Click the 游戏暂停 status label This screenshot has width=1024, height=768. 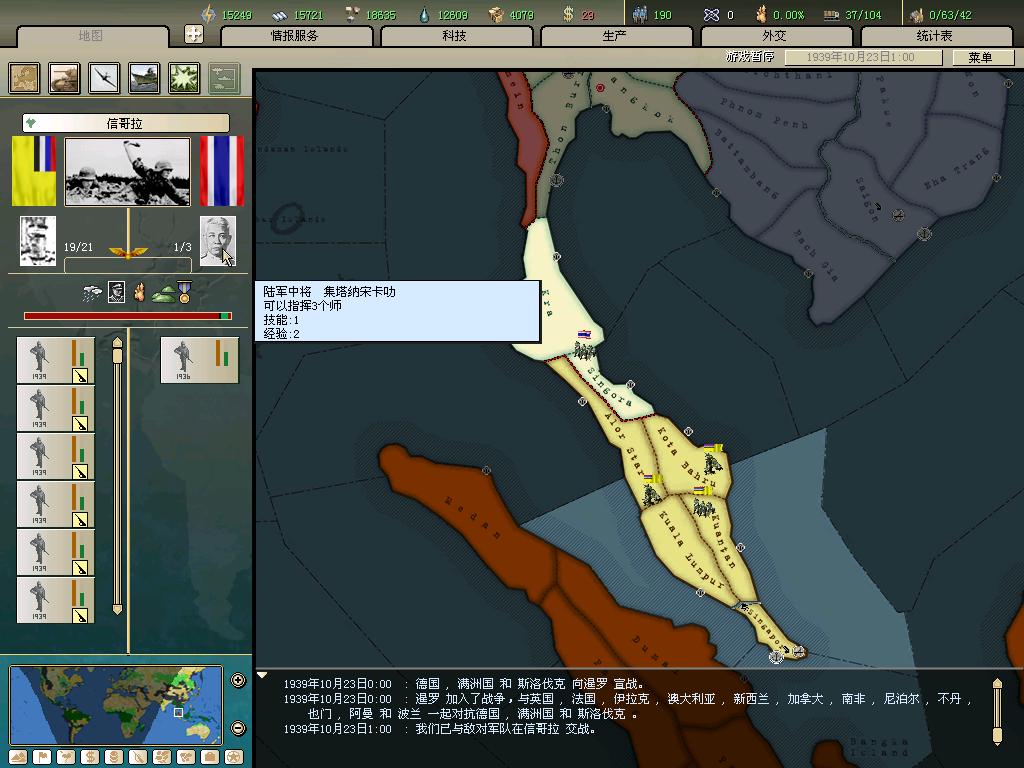click(x=750, y=57)
